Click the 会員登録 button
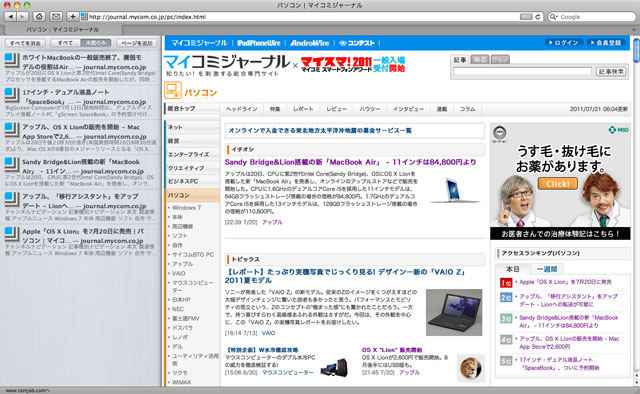This screenshot has height=394, width=640. point(606,42)
